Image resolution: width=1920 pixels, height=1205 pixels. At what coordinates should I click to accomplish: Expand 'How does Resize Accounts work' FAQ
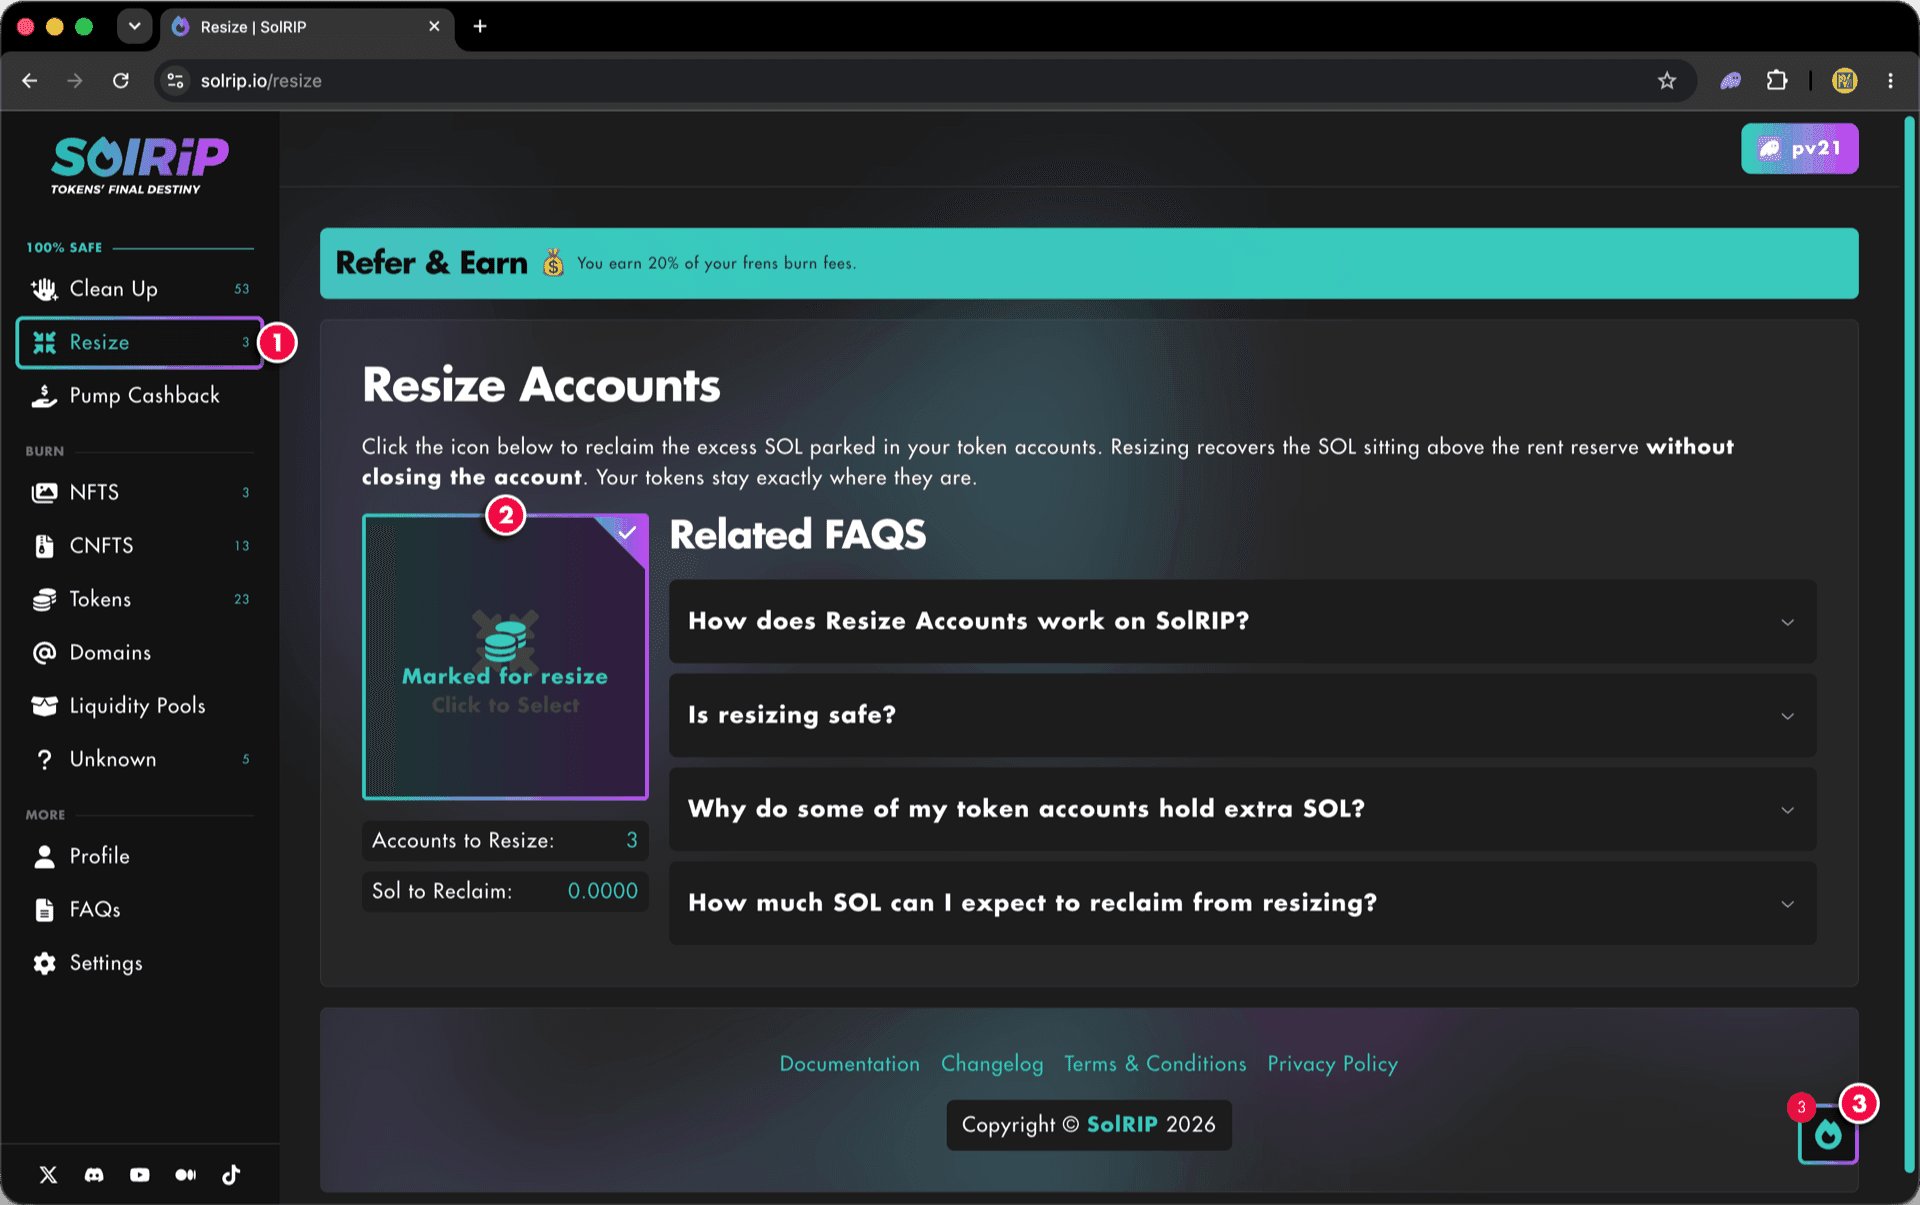click(1242, 621)
